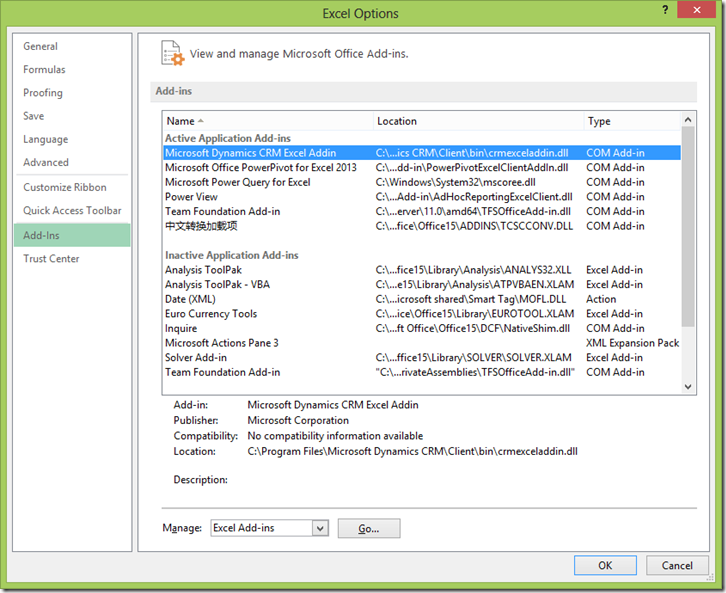Select the 中文转换加载项 add-in row
Screen dimensions: 726x593
[422, 226]
